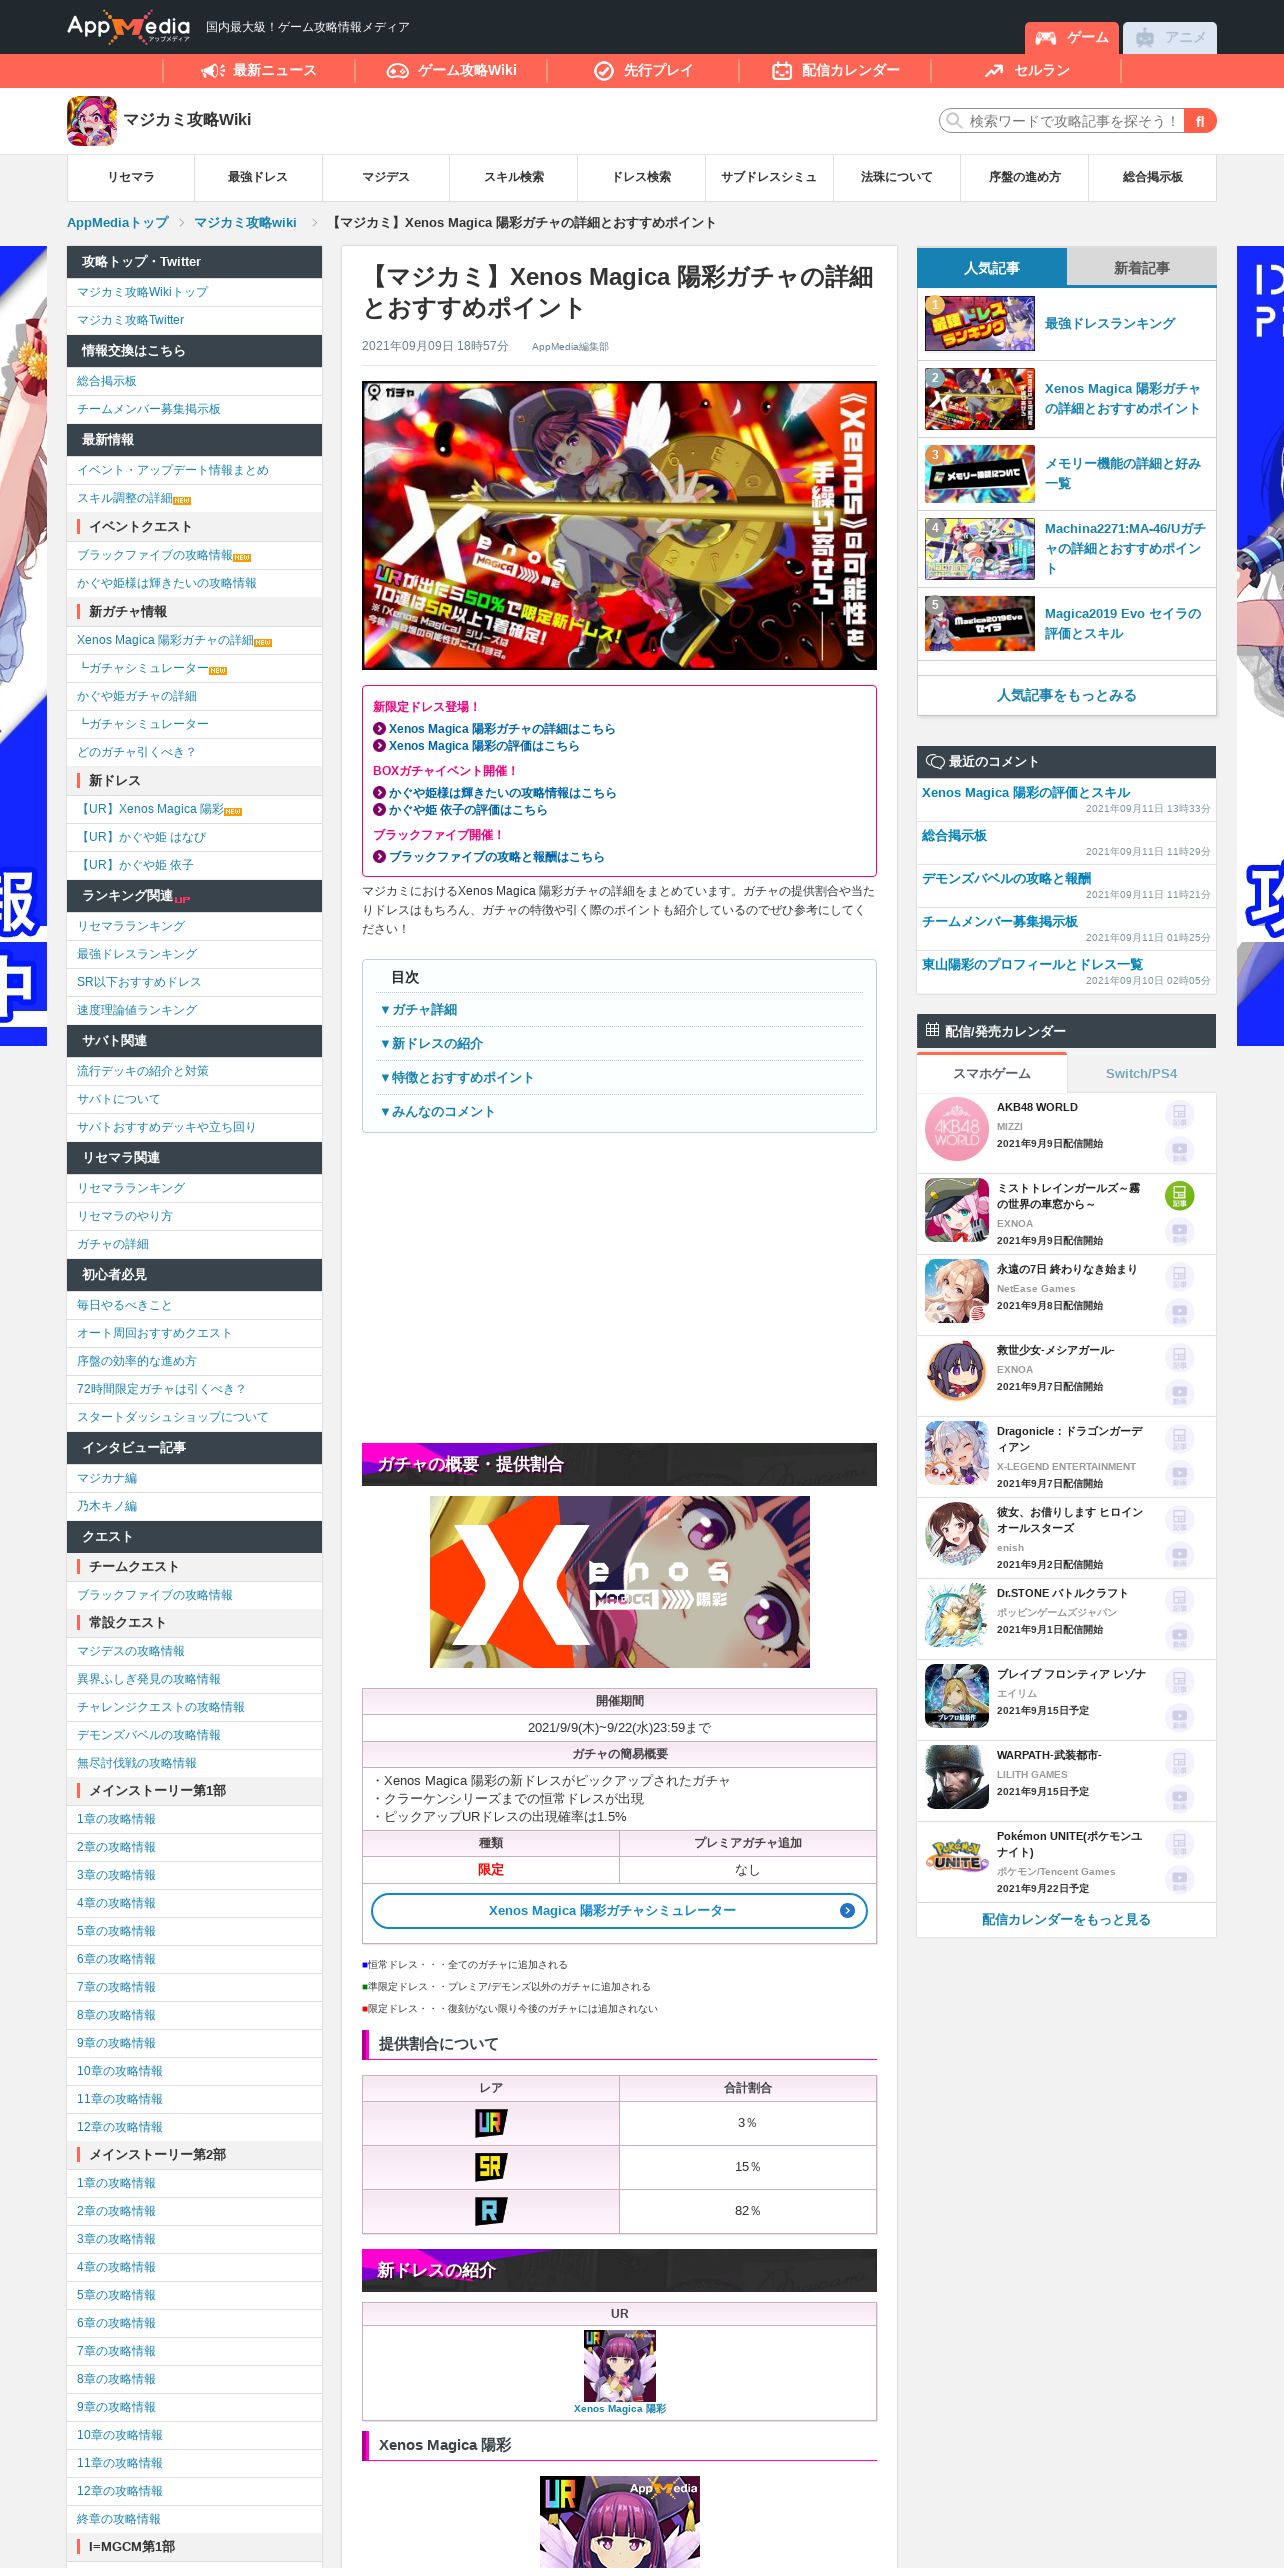
Task: Click the AKB48 WORLD app icon
Action: (956, 1129)
